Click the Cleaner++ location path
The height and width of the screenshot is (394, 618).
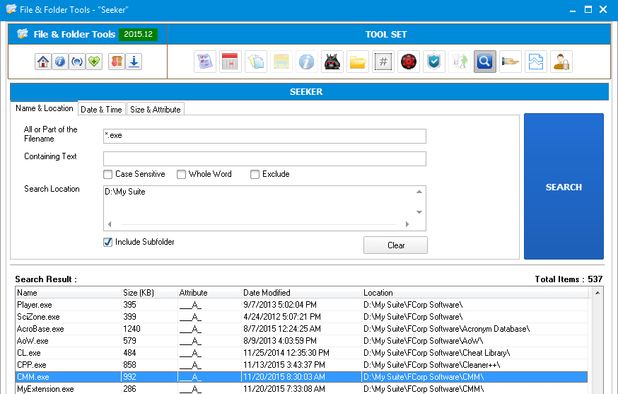coord(432,365)
